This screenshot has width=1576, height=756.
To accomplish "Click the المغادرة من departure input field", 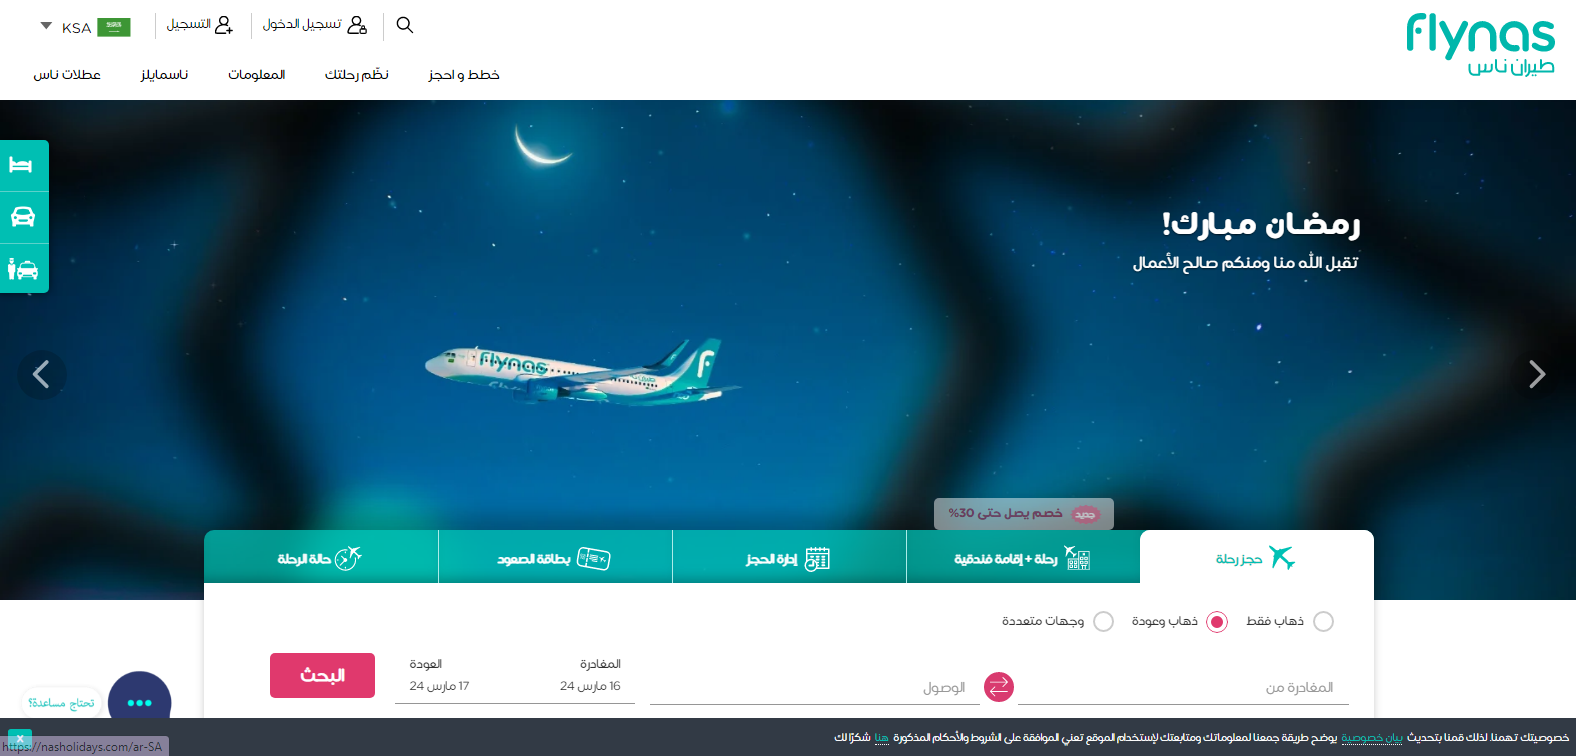I will [x=1183, y=687].
